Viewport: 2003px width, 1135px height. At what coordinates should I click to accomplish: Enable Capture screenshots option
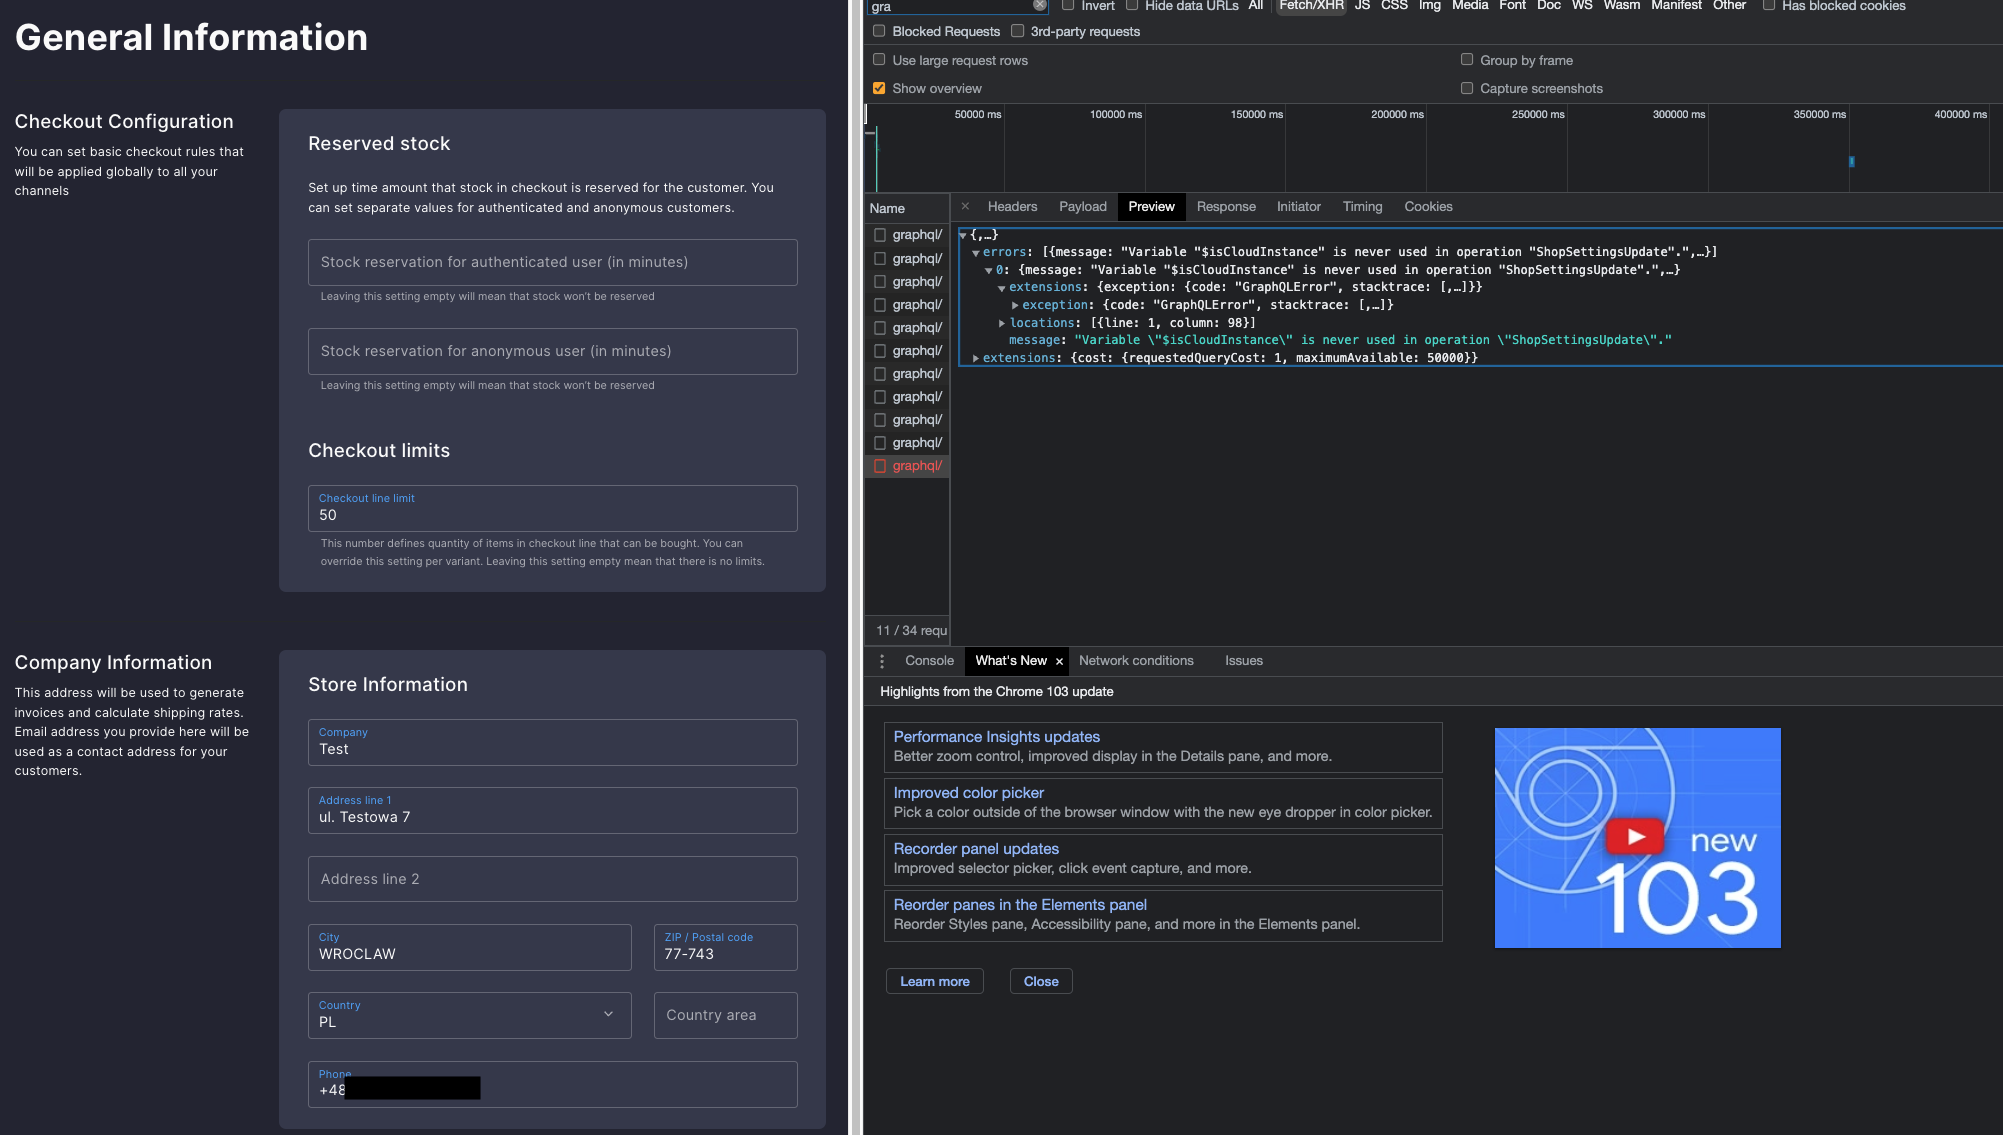(x=1467, y=88)
